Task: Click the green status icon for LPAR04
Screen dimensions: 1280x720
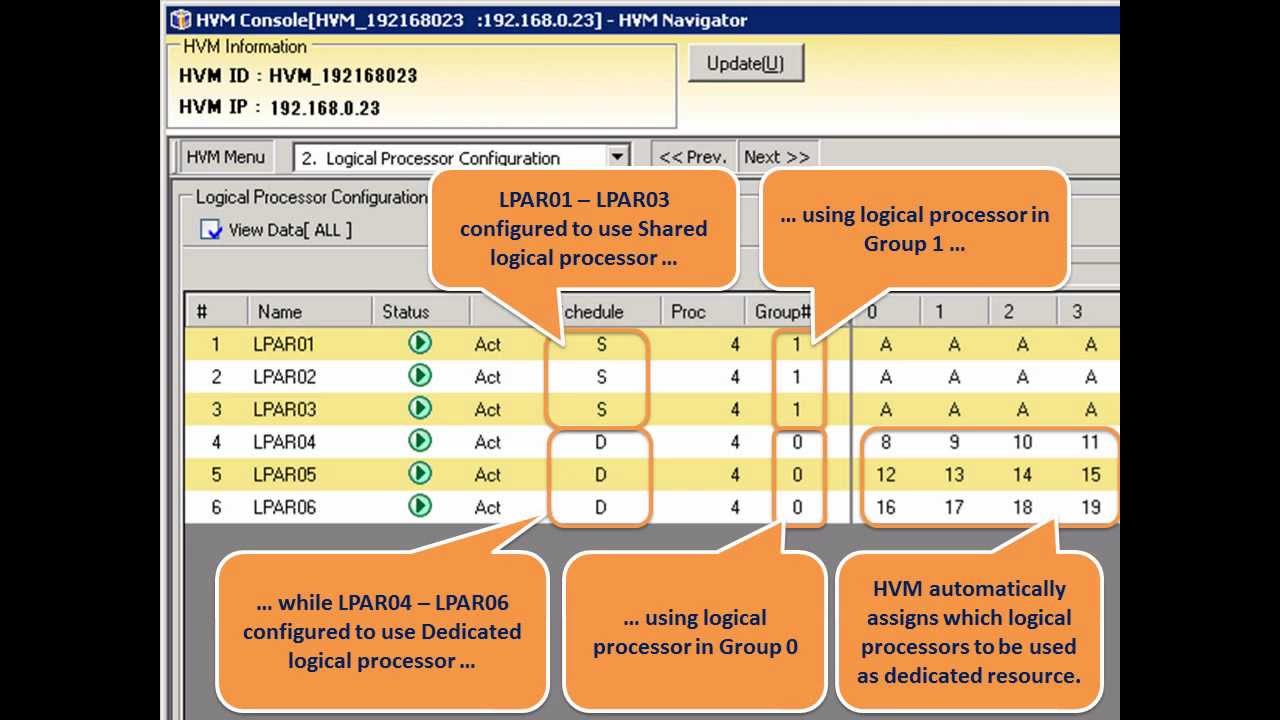Action: [x=420, y=441]
